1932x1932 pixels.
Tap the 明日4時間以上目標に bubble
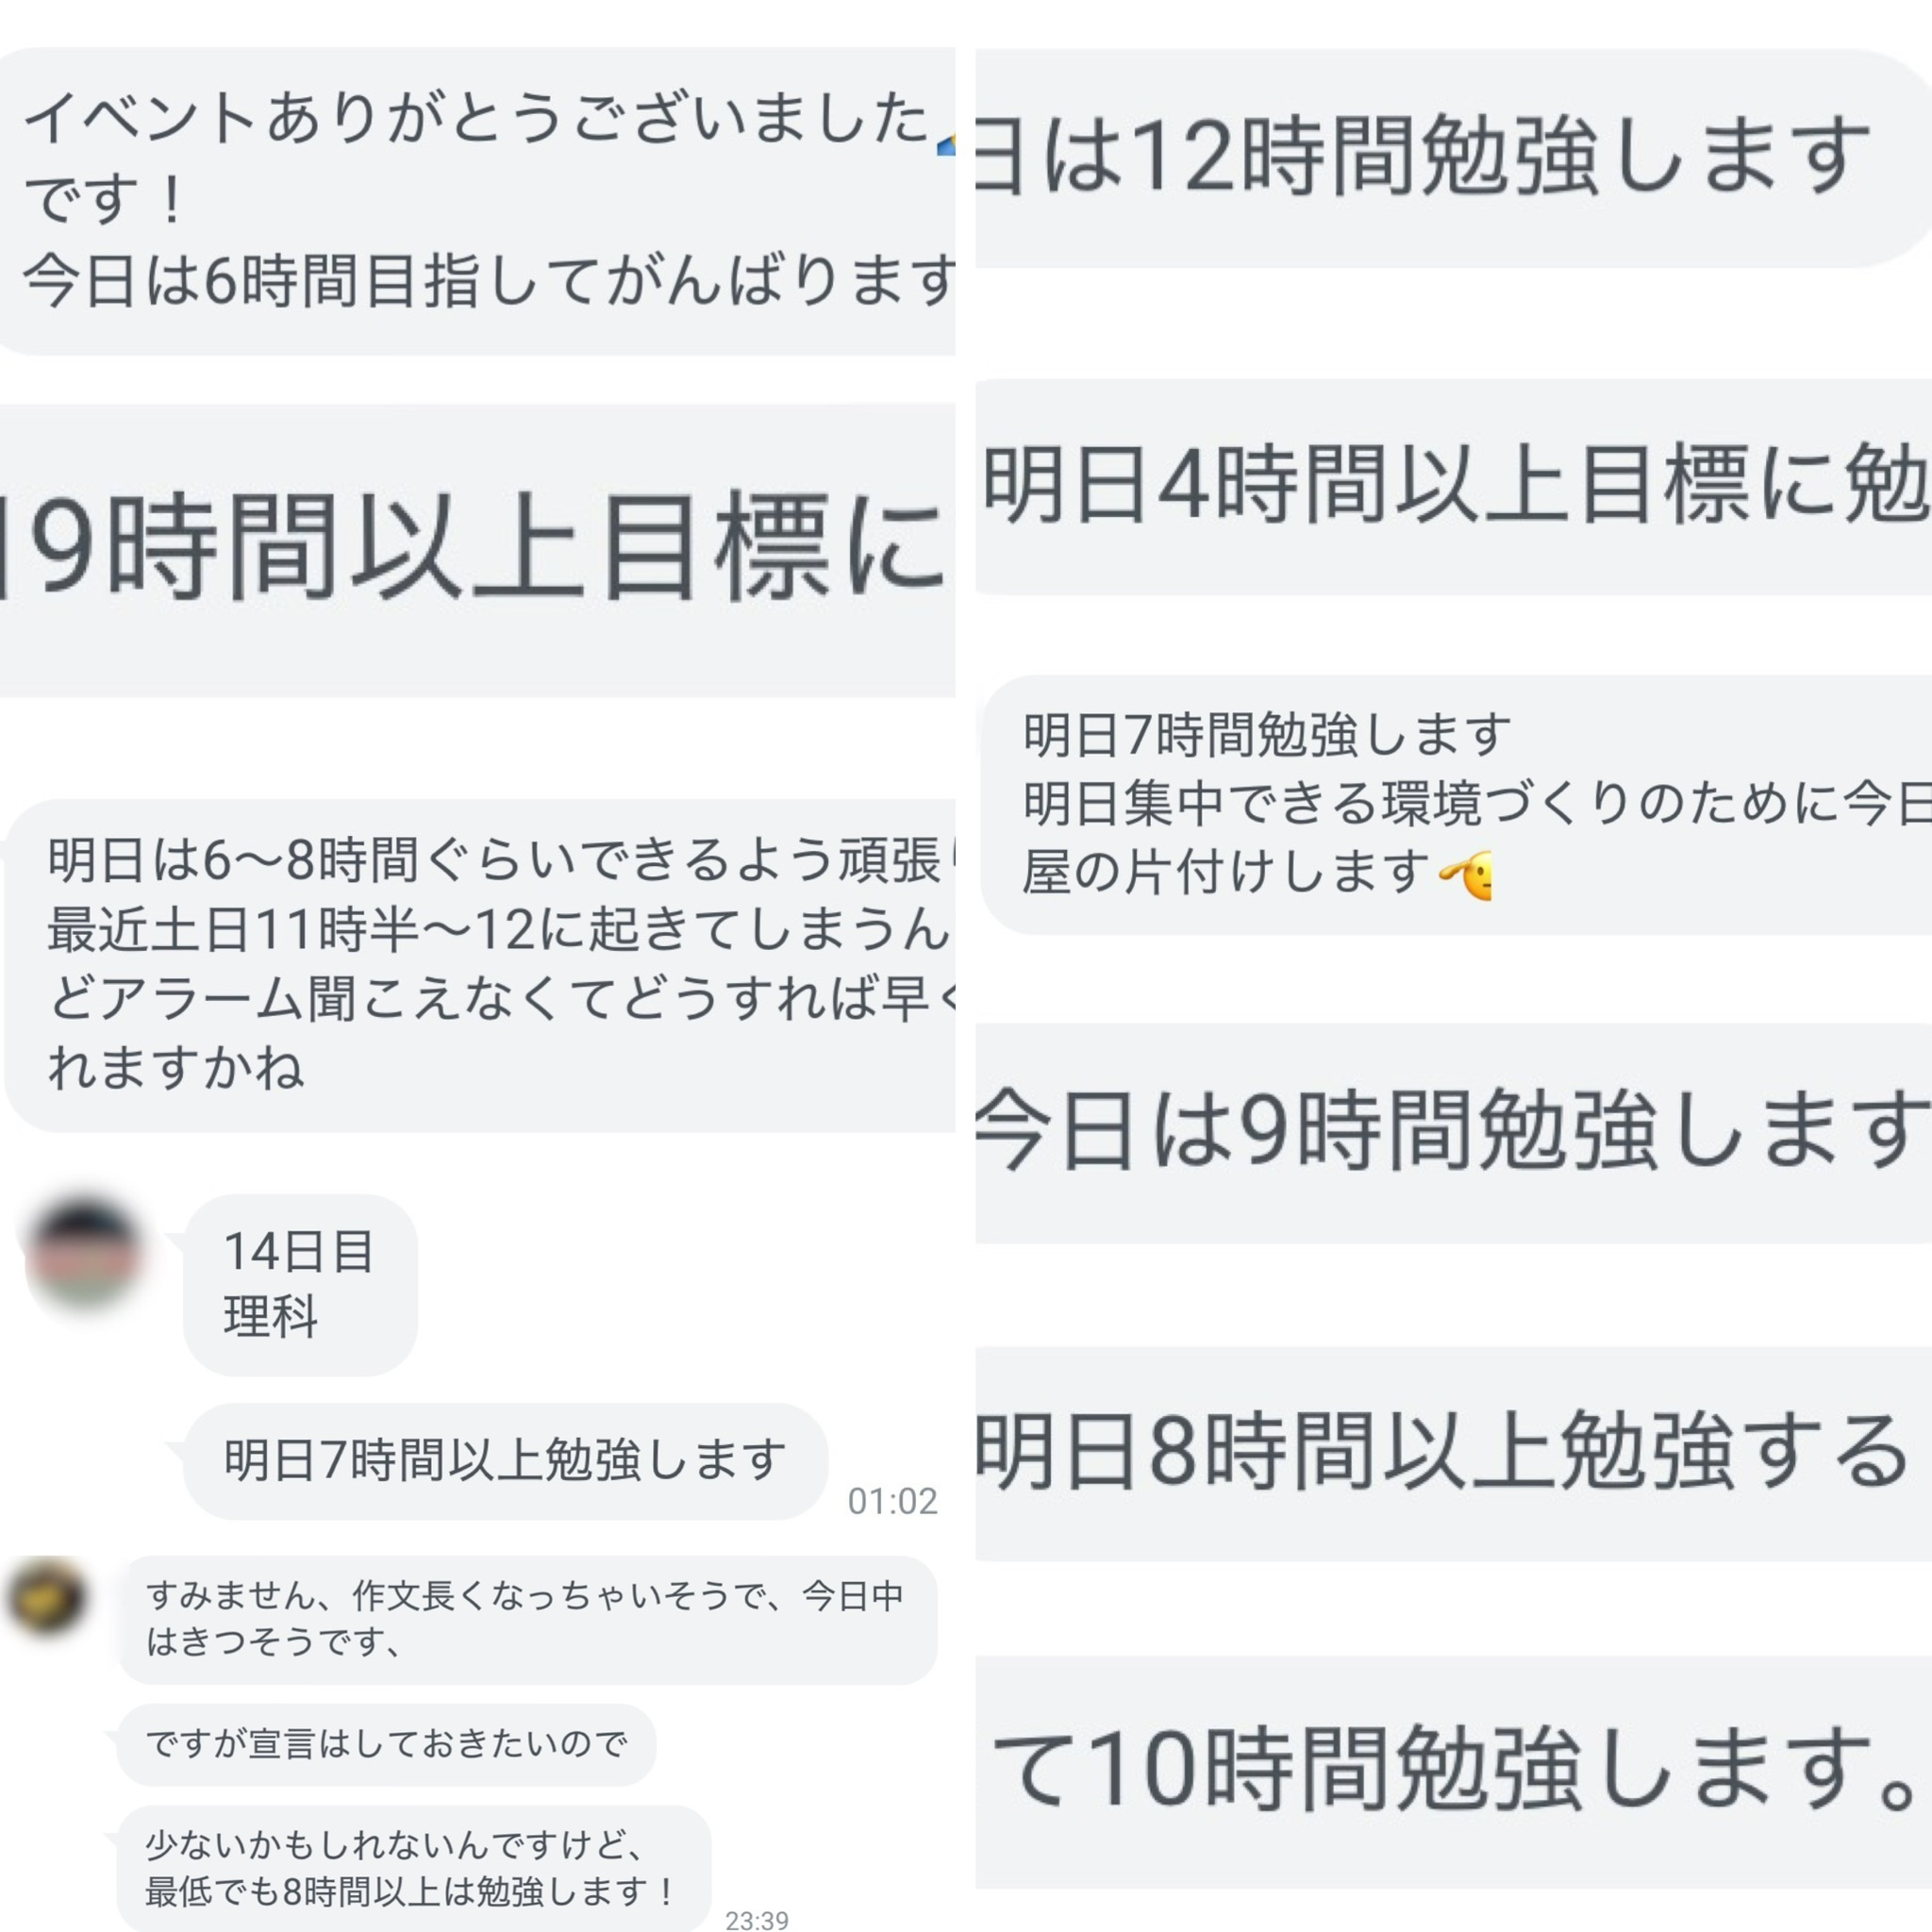pos(1453,487)
